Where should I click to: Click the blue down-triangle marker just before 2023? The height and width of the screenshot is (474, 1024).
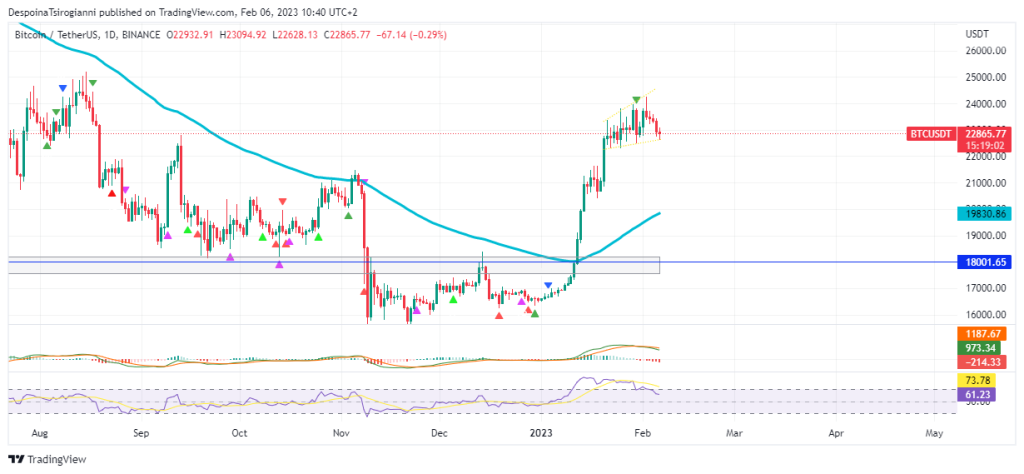547,286
